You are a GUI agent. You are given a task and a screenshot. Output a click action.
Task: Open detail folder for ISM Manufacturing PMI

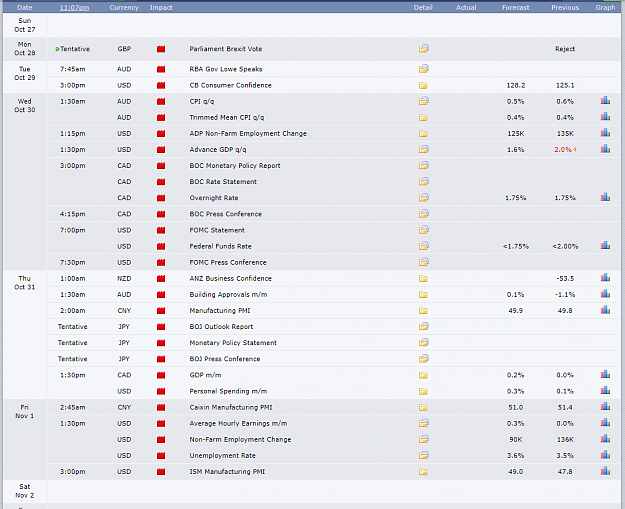(x=423, y=472)
